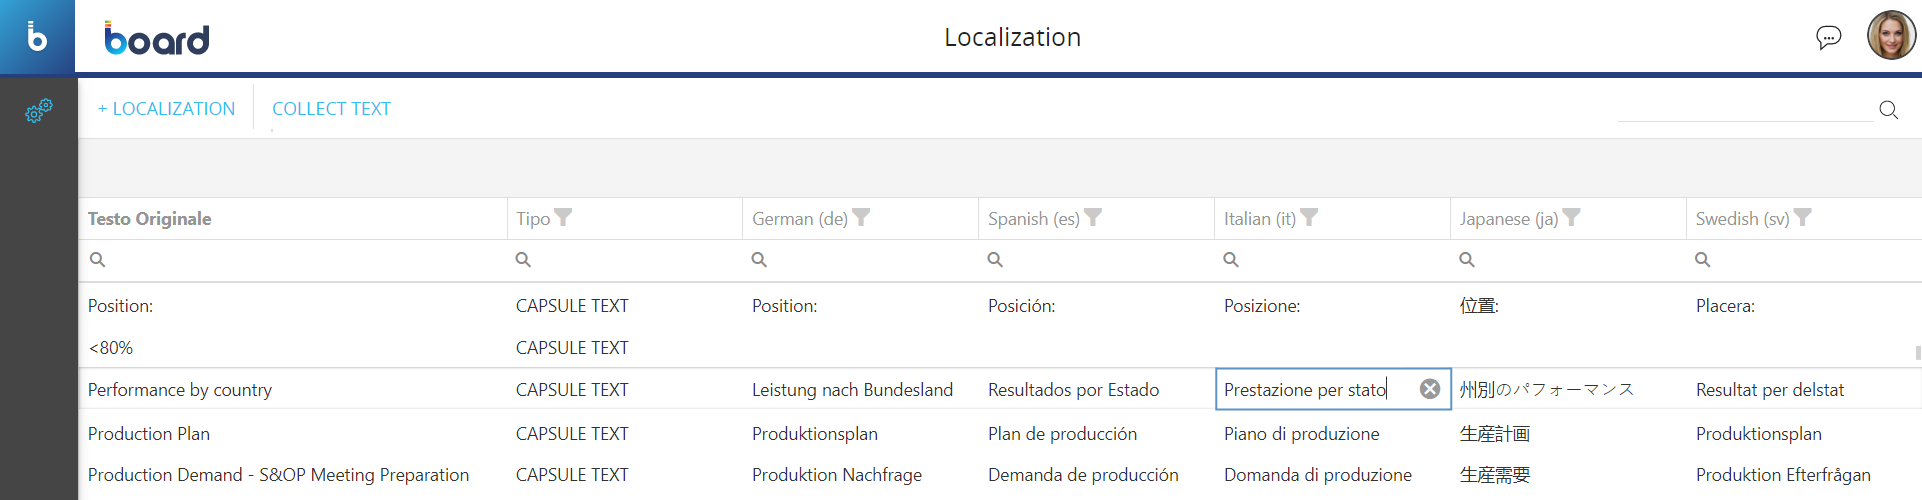Click search field under Testo Originale column
The width and height of the screenshot is (1922, 500).
point(300,260)
